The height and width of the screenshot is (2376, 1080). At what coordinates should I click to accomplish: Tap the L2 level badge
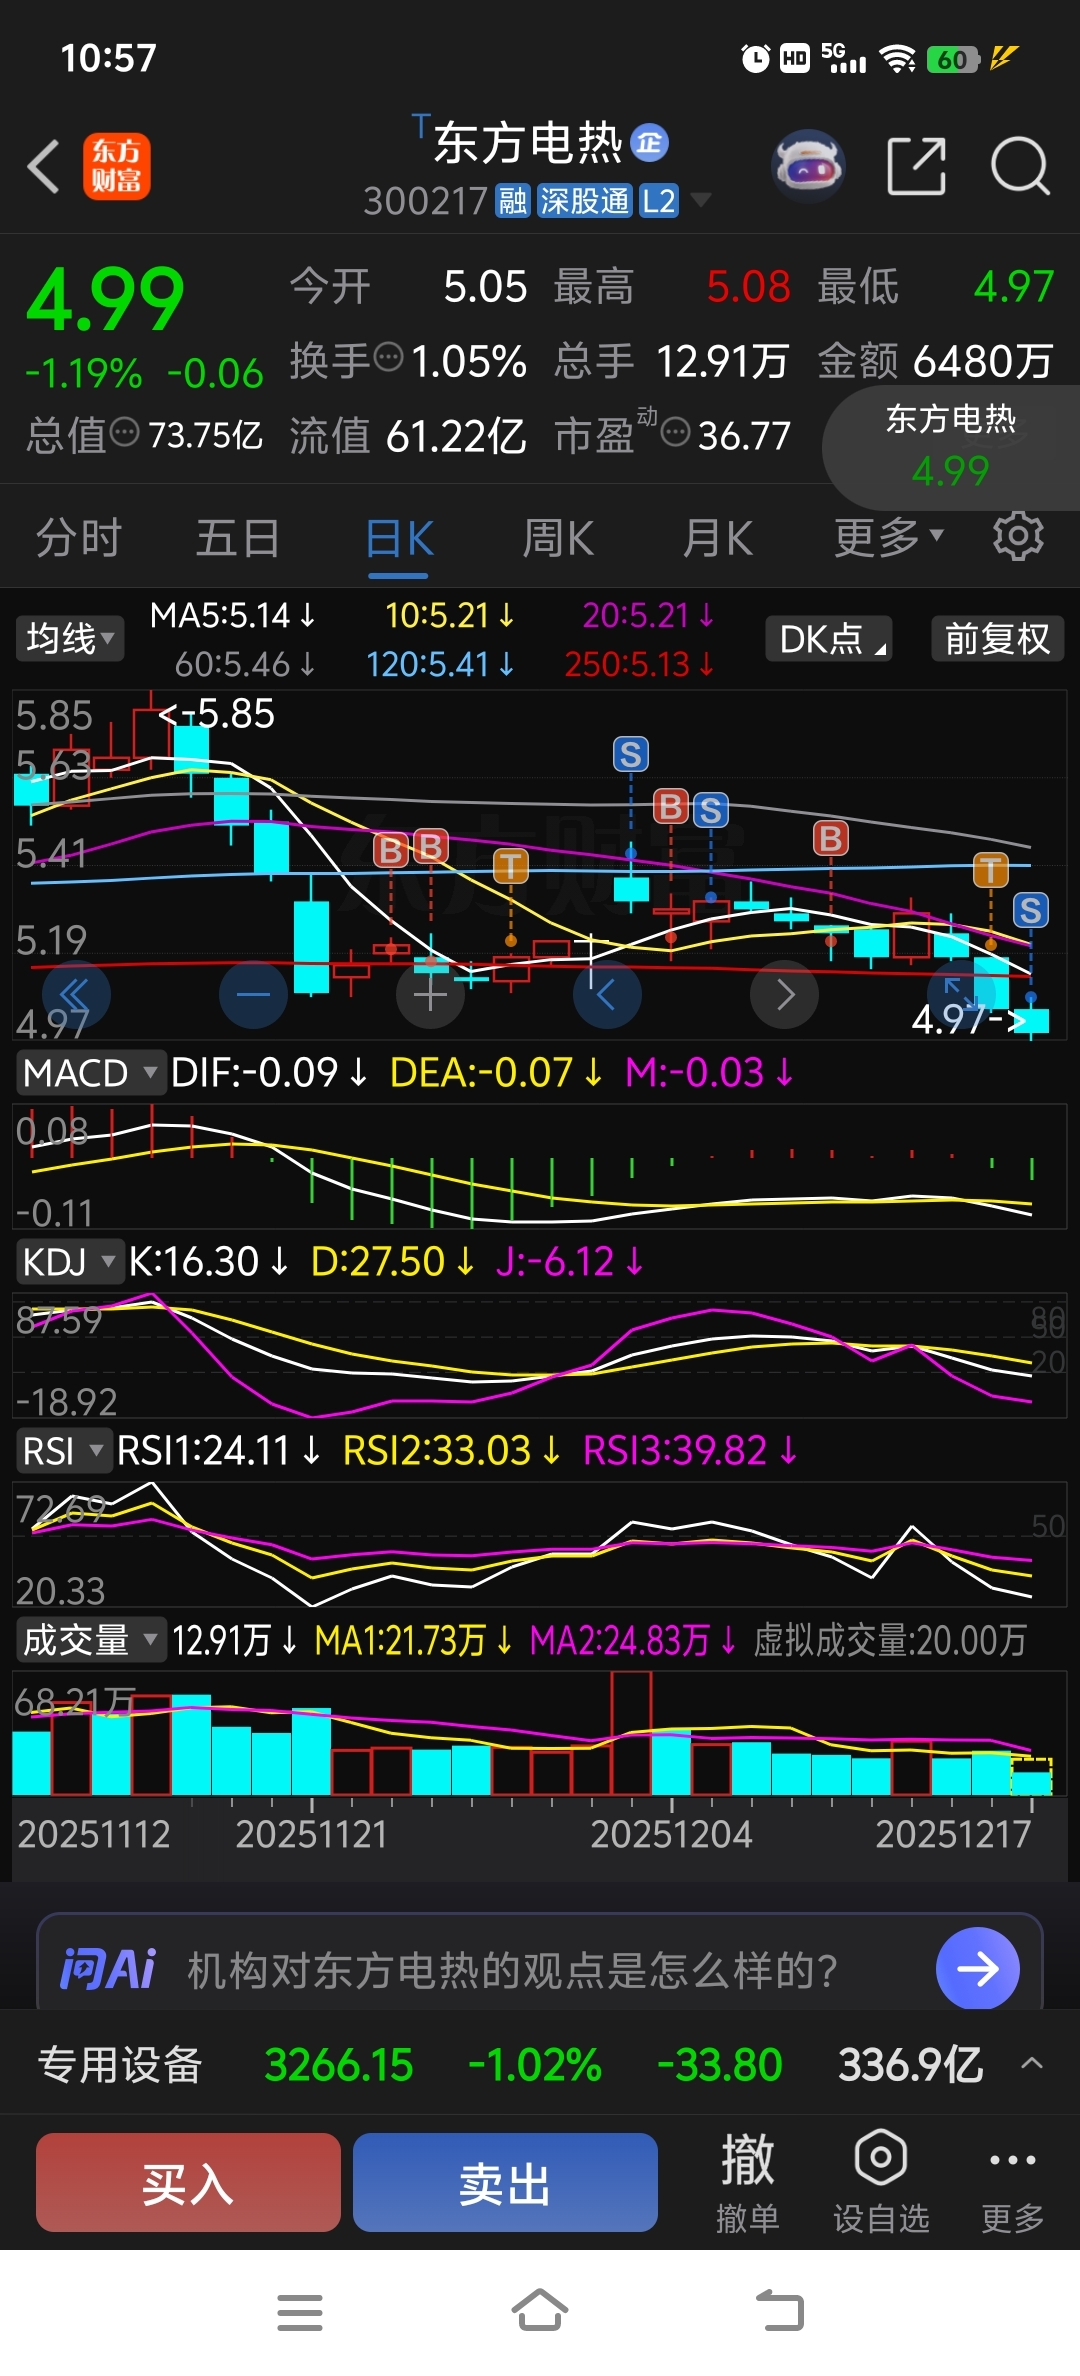659,201
